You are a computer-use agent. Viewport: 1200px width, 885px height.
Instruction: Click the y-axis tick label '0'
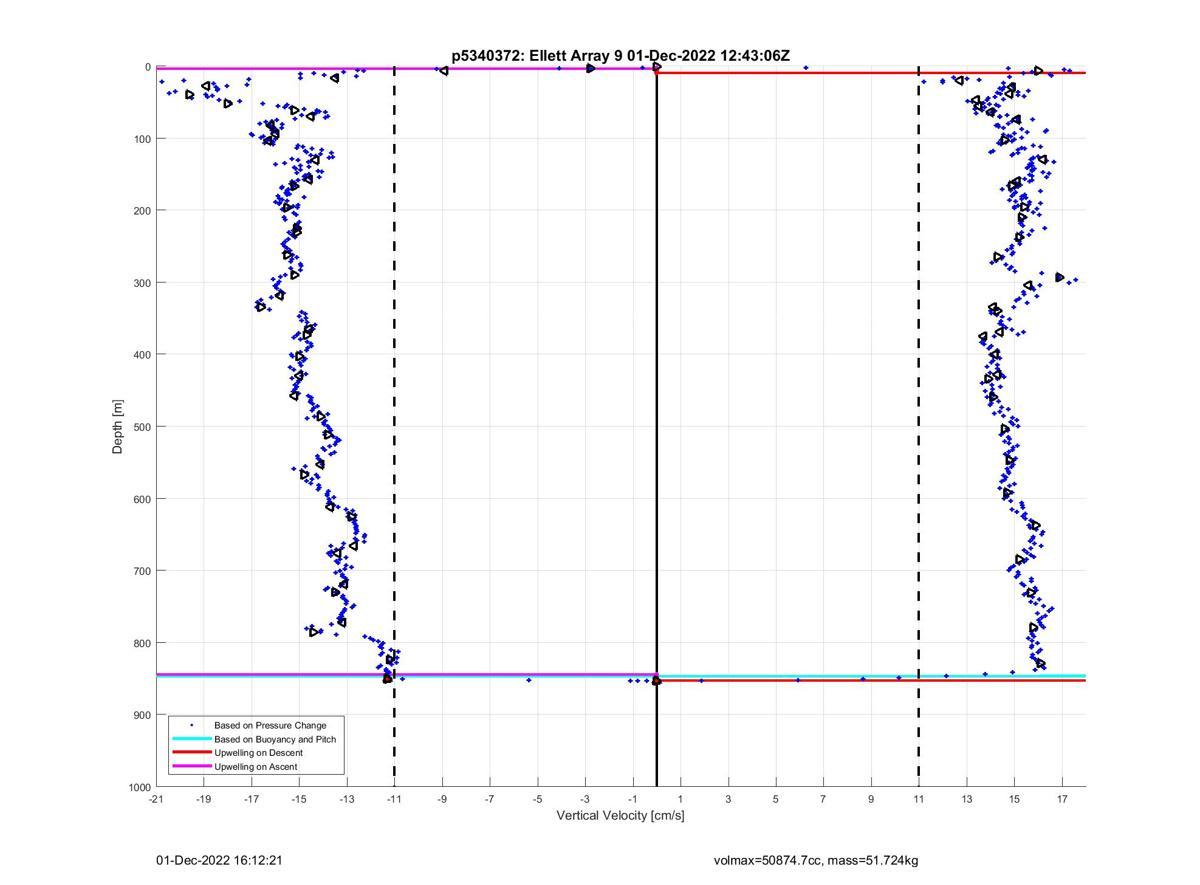coord(147,67)
